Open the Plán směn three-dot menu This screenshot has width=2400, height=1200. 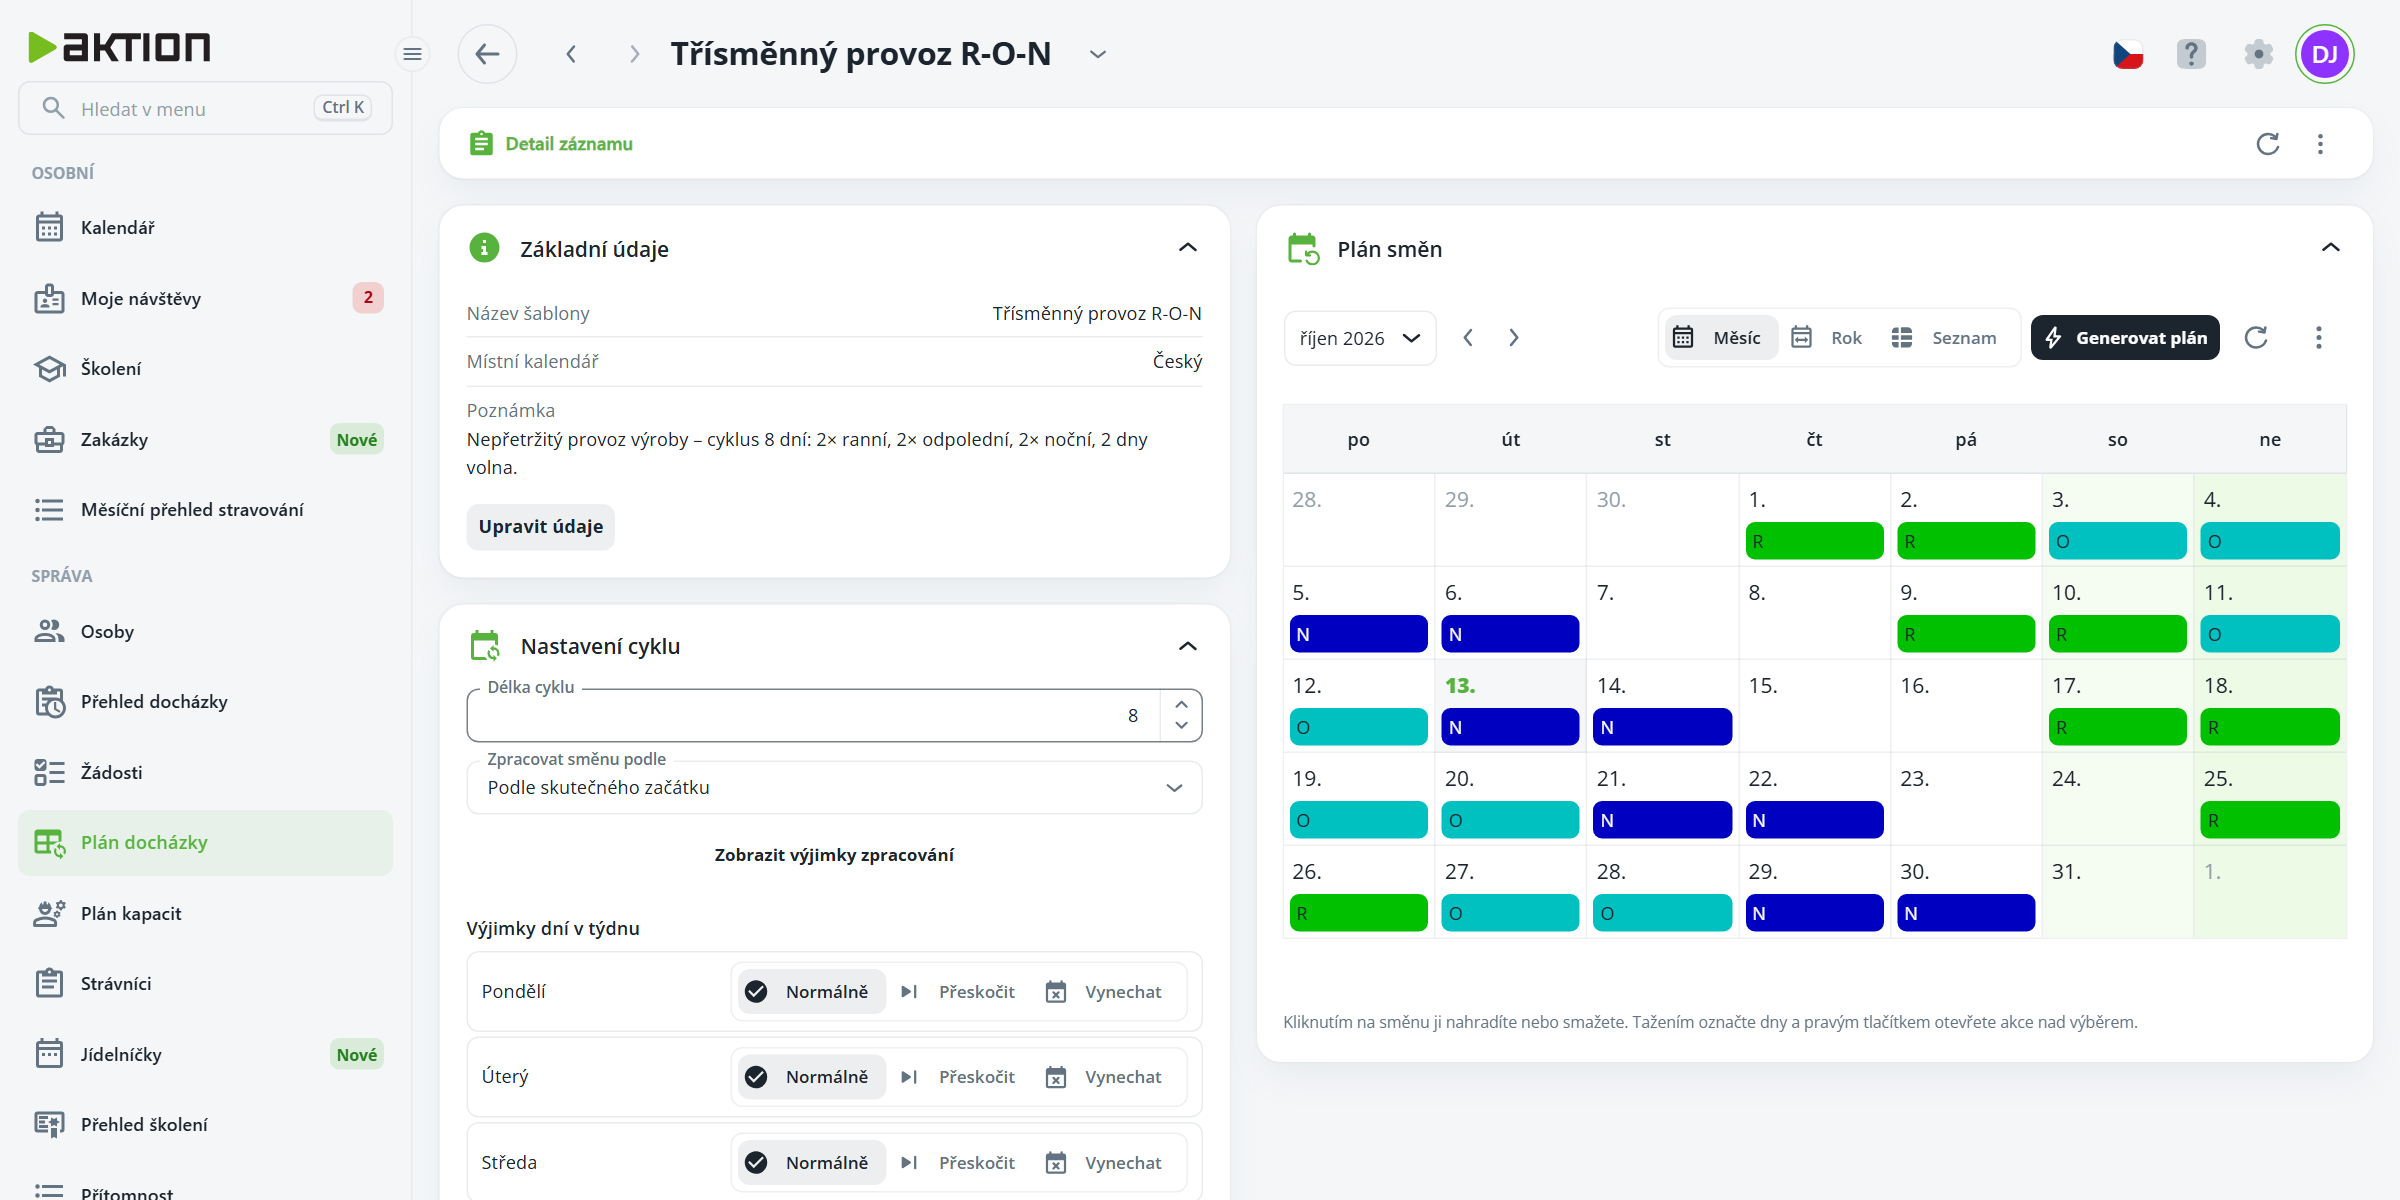pos(2319,338)
